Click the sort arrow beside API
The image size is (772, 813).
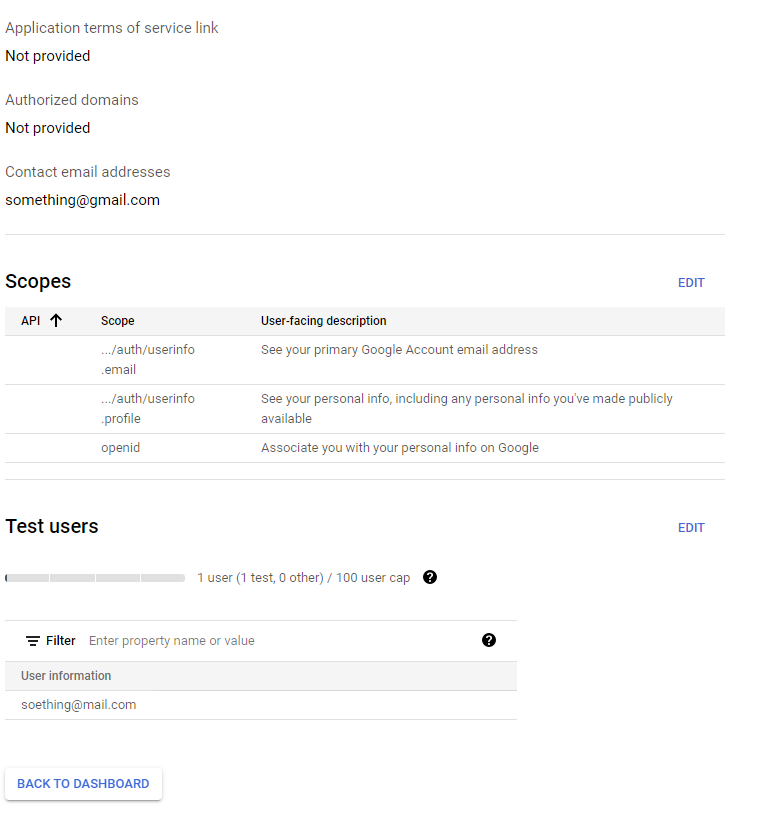tap(56, 321)
